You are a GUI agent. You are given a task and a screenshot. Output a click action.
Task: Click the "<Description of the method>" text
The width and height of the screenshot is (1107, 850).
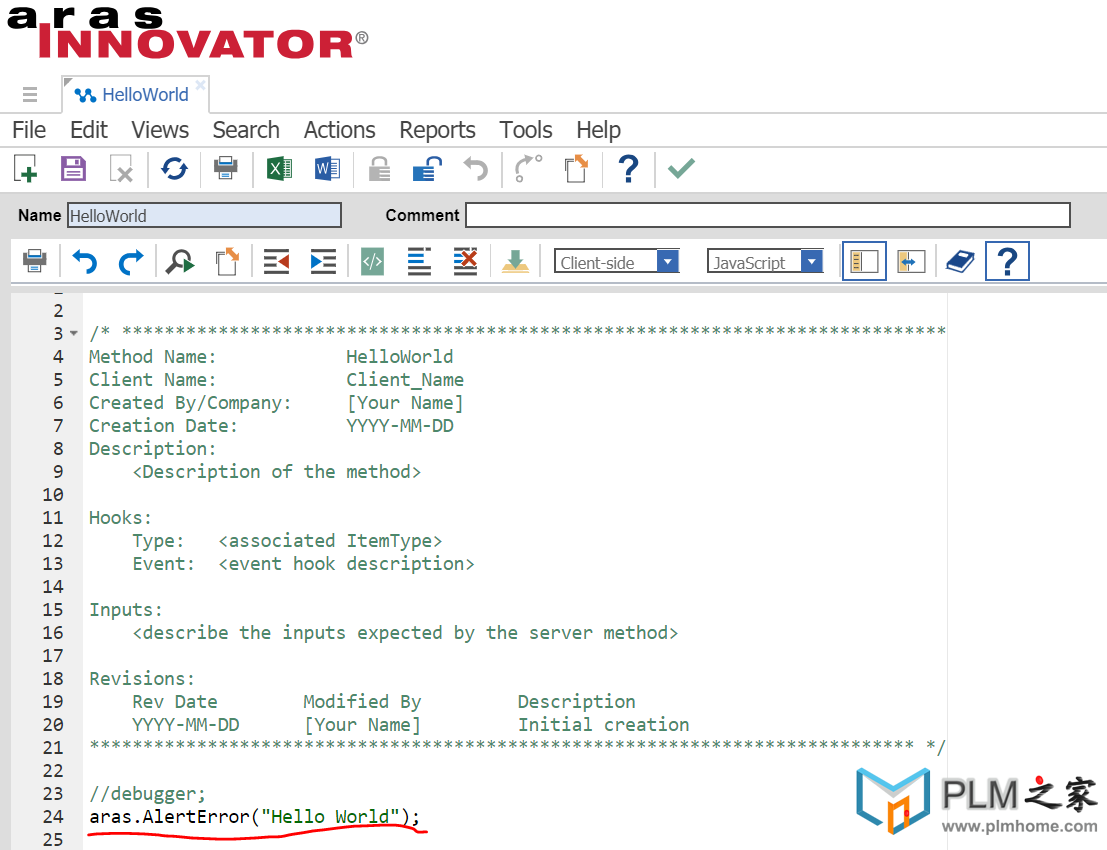[277, 472]
